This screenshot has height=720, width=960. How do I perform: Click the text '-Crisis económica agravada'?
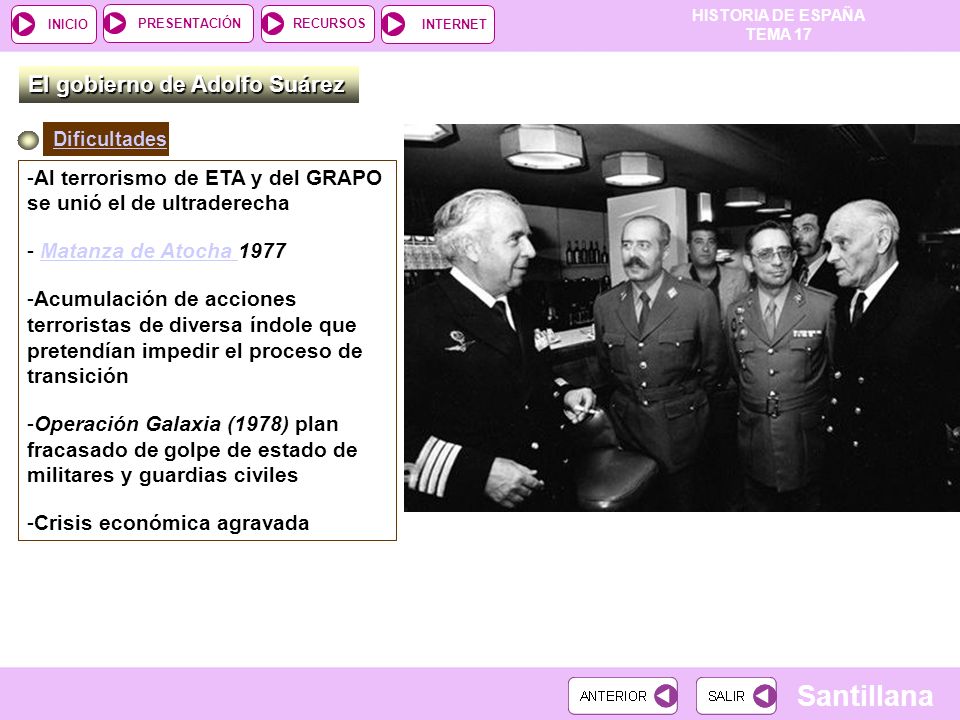pyautogui.click(x=168, y=523)
